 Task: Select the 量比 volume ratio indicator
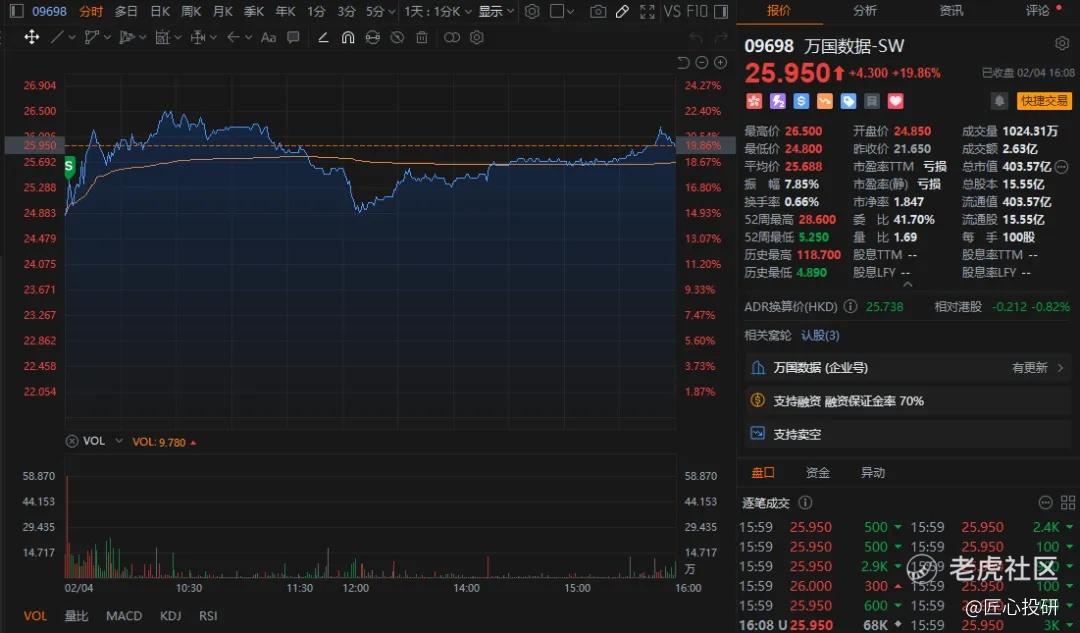(76, 616)
